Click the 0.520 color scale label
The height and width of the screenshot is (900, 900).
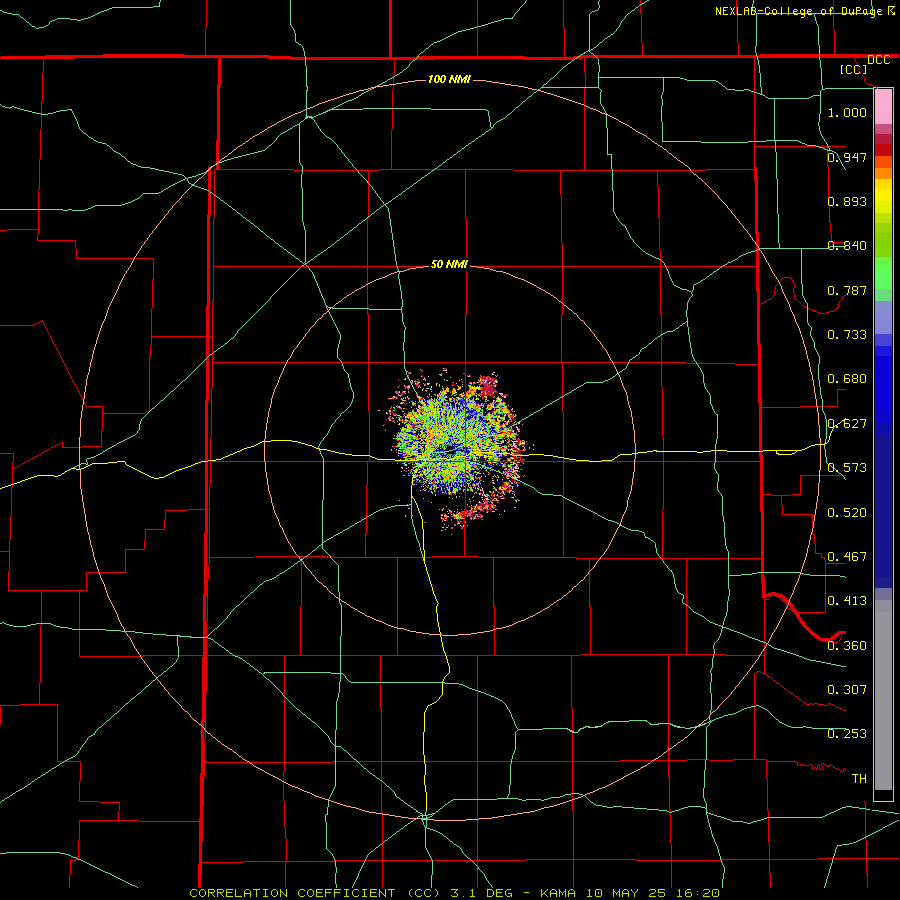tap(847, 512)
